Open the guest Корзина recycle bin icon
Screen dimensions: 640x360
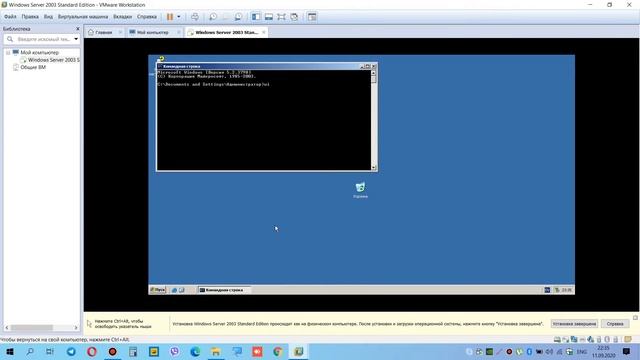(x=360, y=190)
